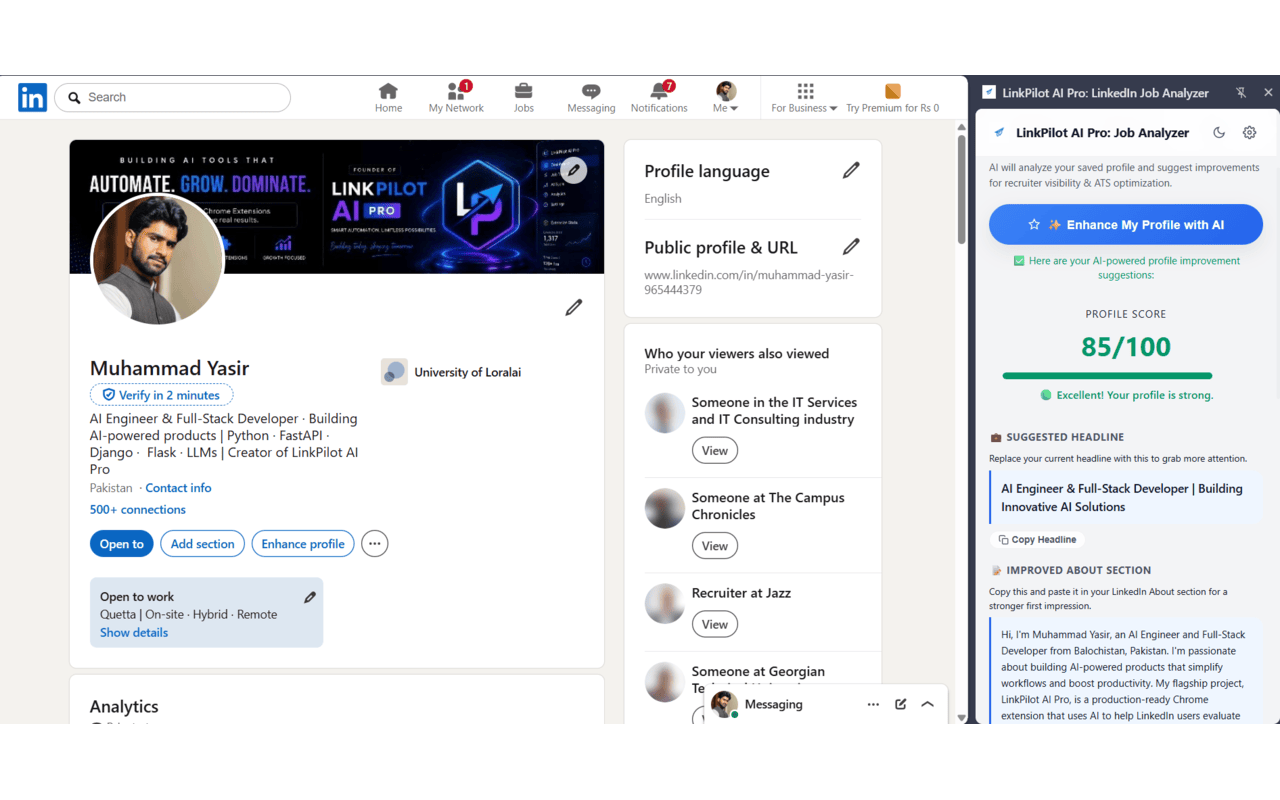This screenshot has height=800, width=1280.
Task: Click the 85/100 profile score
Action: point(1126,347)
